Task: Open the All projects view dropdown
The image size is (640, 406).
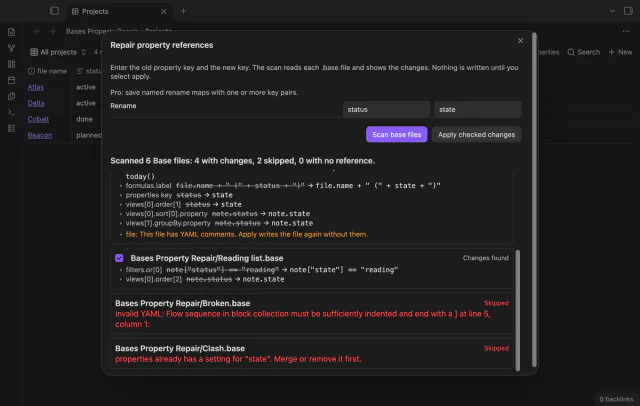Action: click(58, 52)
